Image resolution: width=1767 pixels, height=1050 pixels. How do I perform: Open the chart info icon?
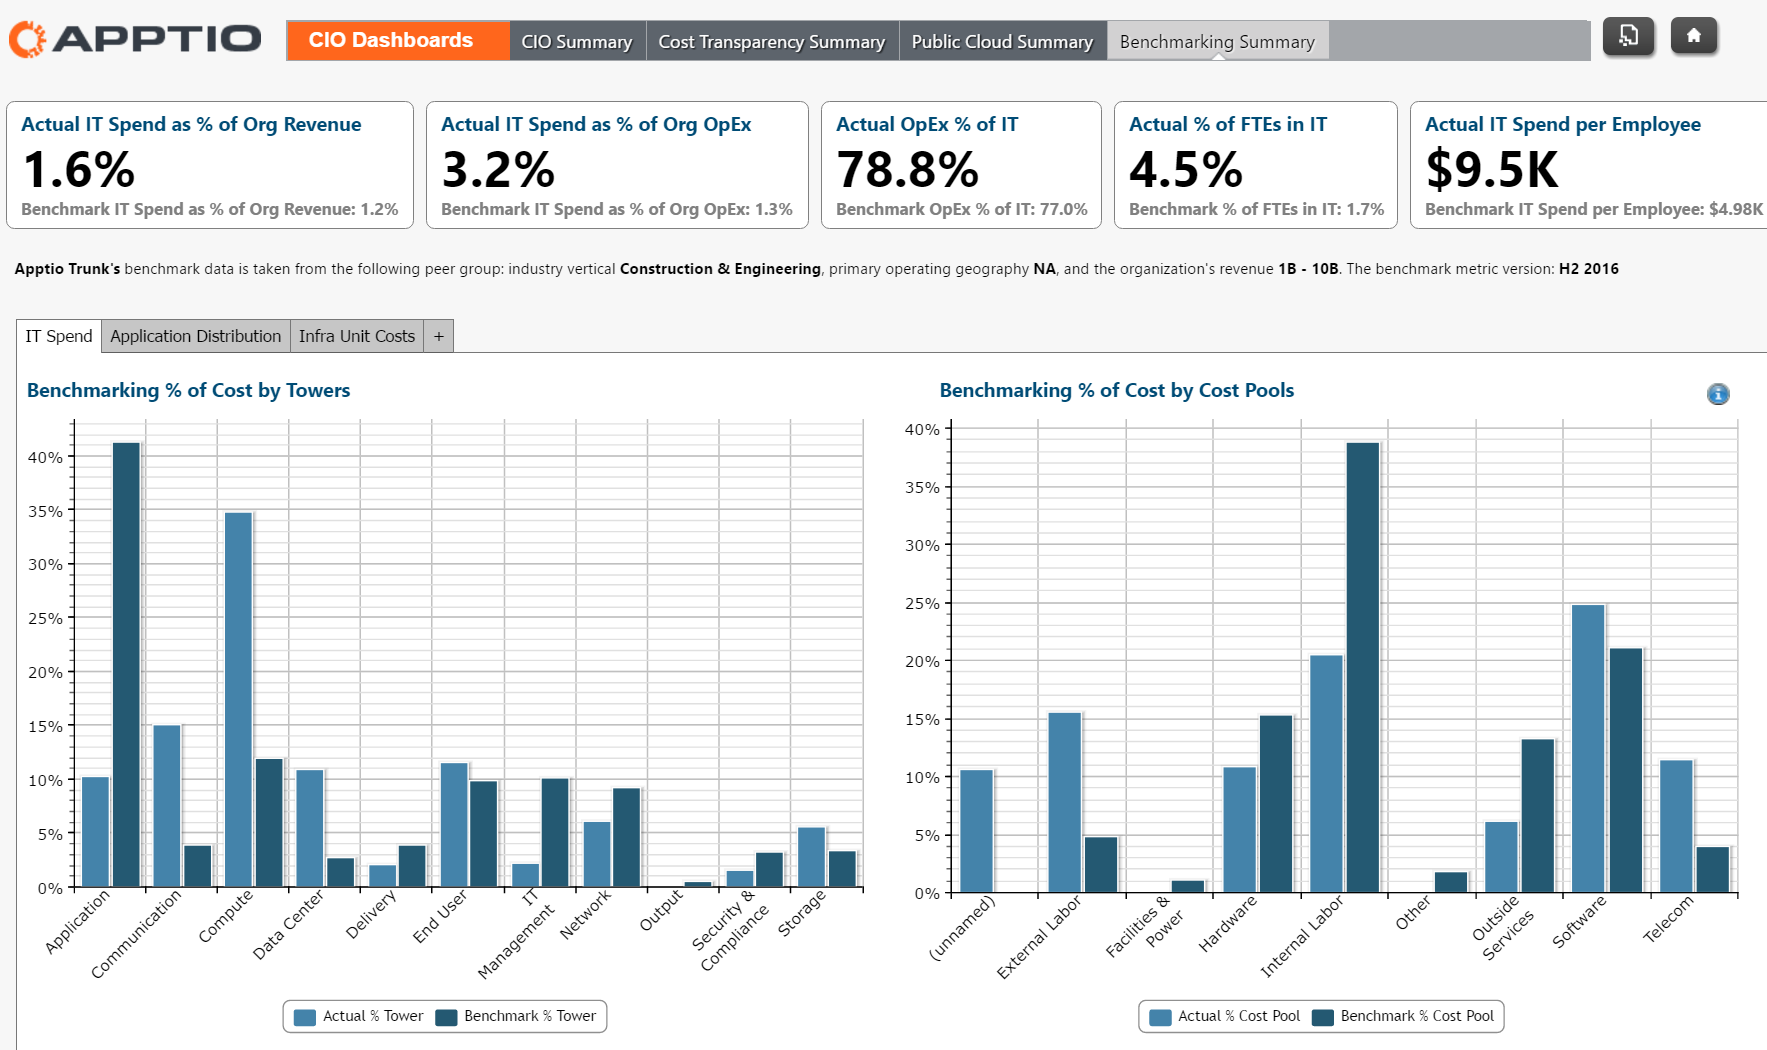tap(1718, 394)
